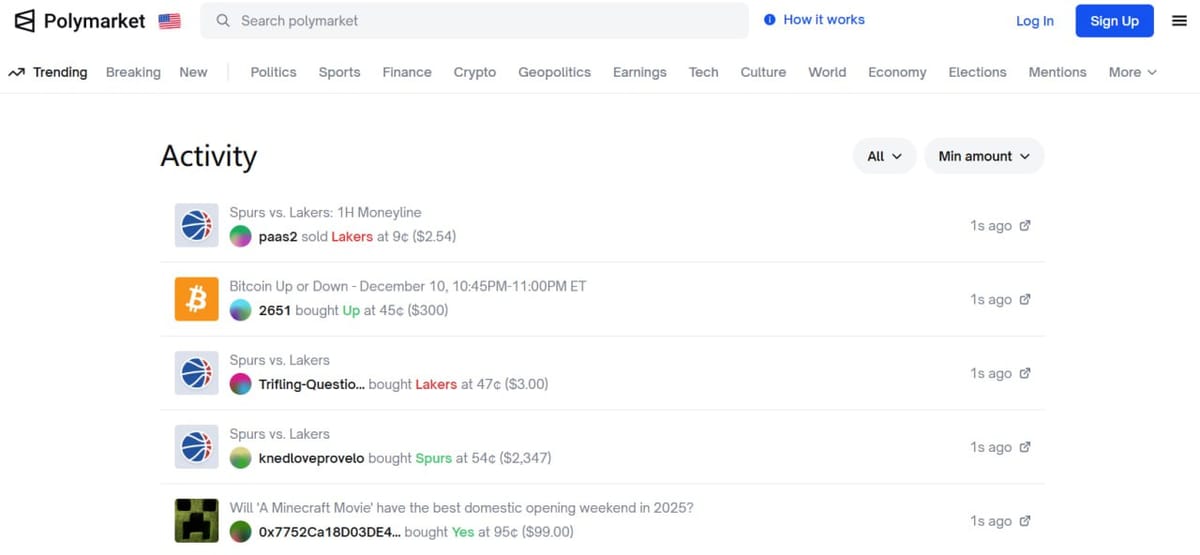Expand the More categories menu
The image size is (1200, 555).
point(1132,72)
